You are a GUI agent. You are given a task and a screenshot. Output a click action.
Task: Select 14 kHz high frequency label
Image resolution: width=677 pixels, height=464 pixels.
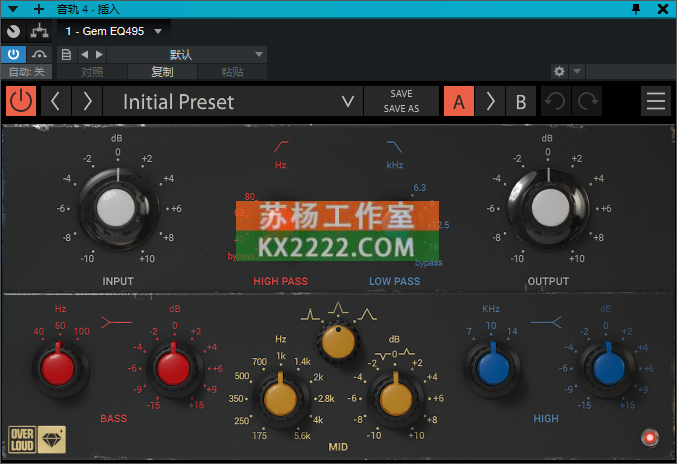pyautogui.click(x=512, y=331)
